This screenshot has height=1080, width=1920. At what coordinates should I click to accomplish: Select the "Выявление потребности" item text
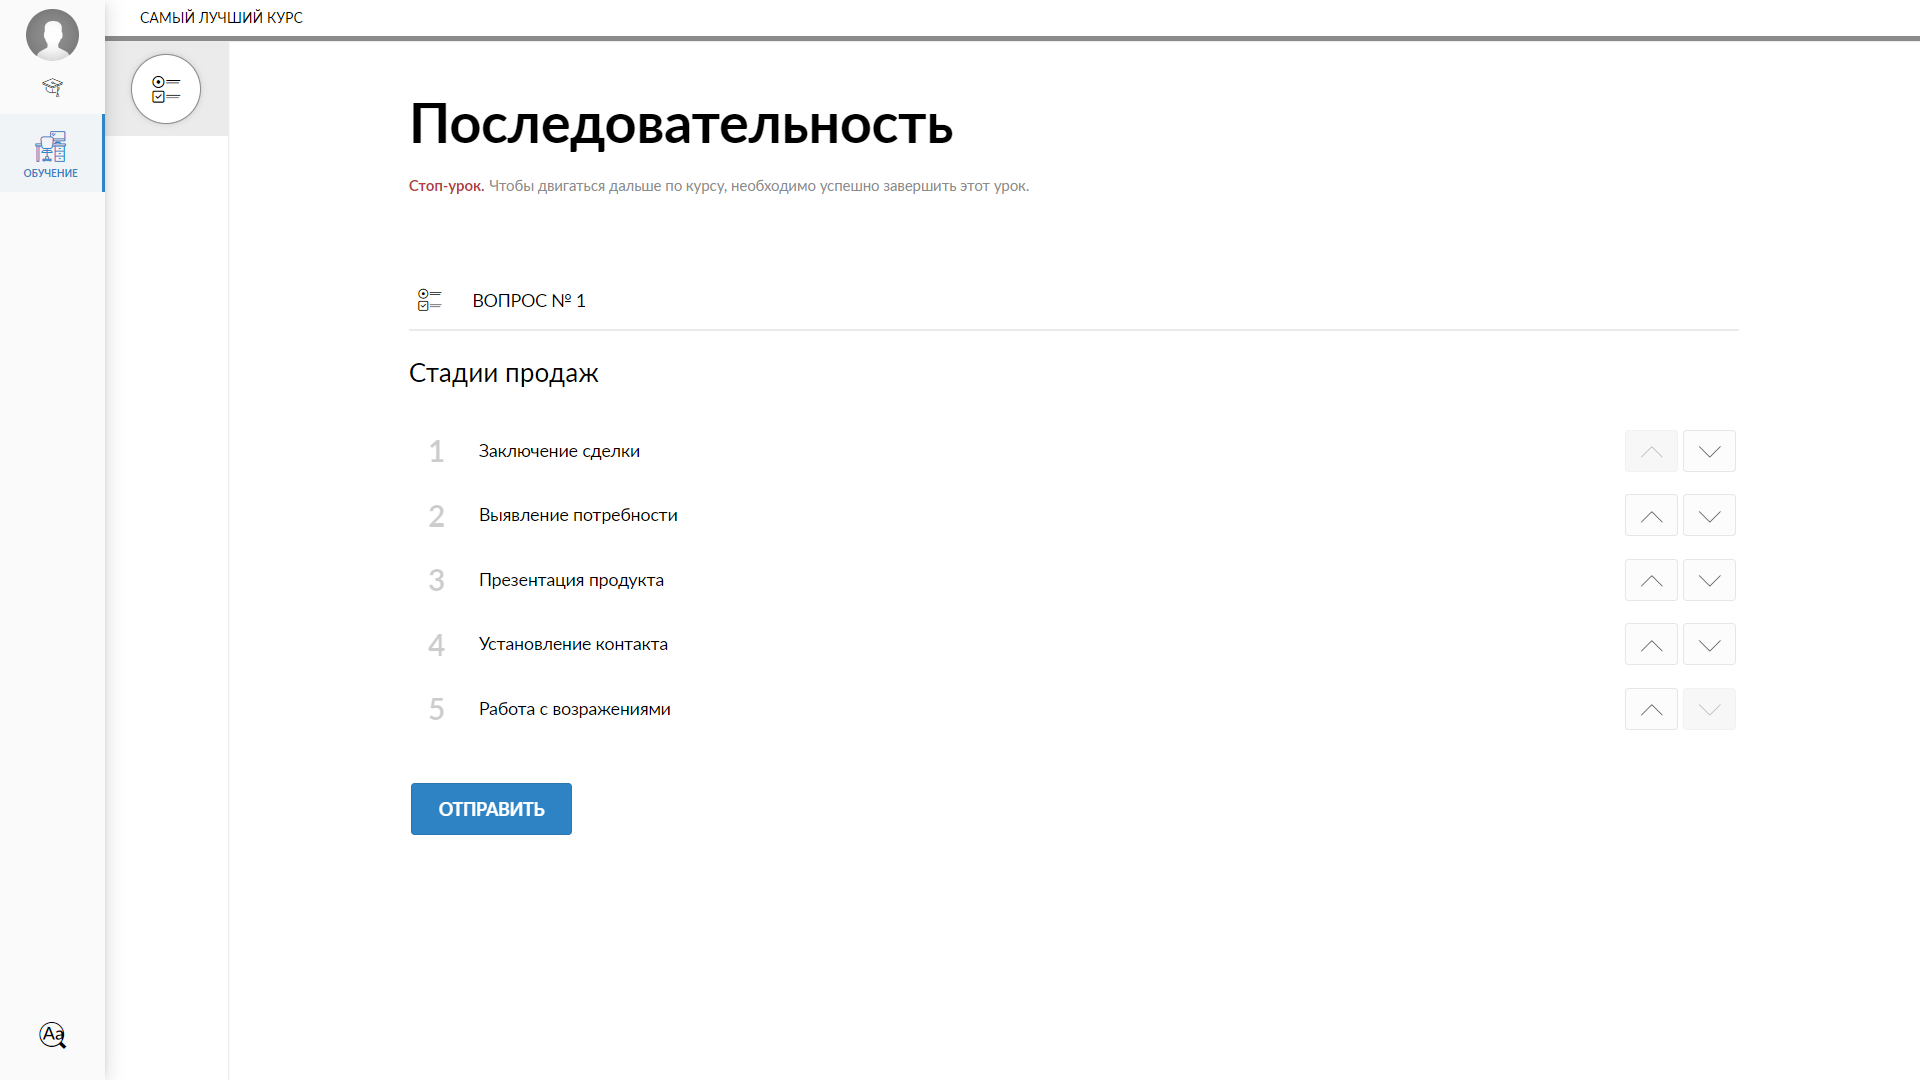[578, 515]
